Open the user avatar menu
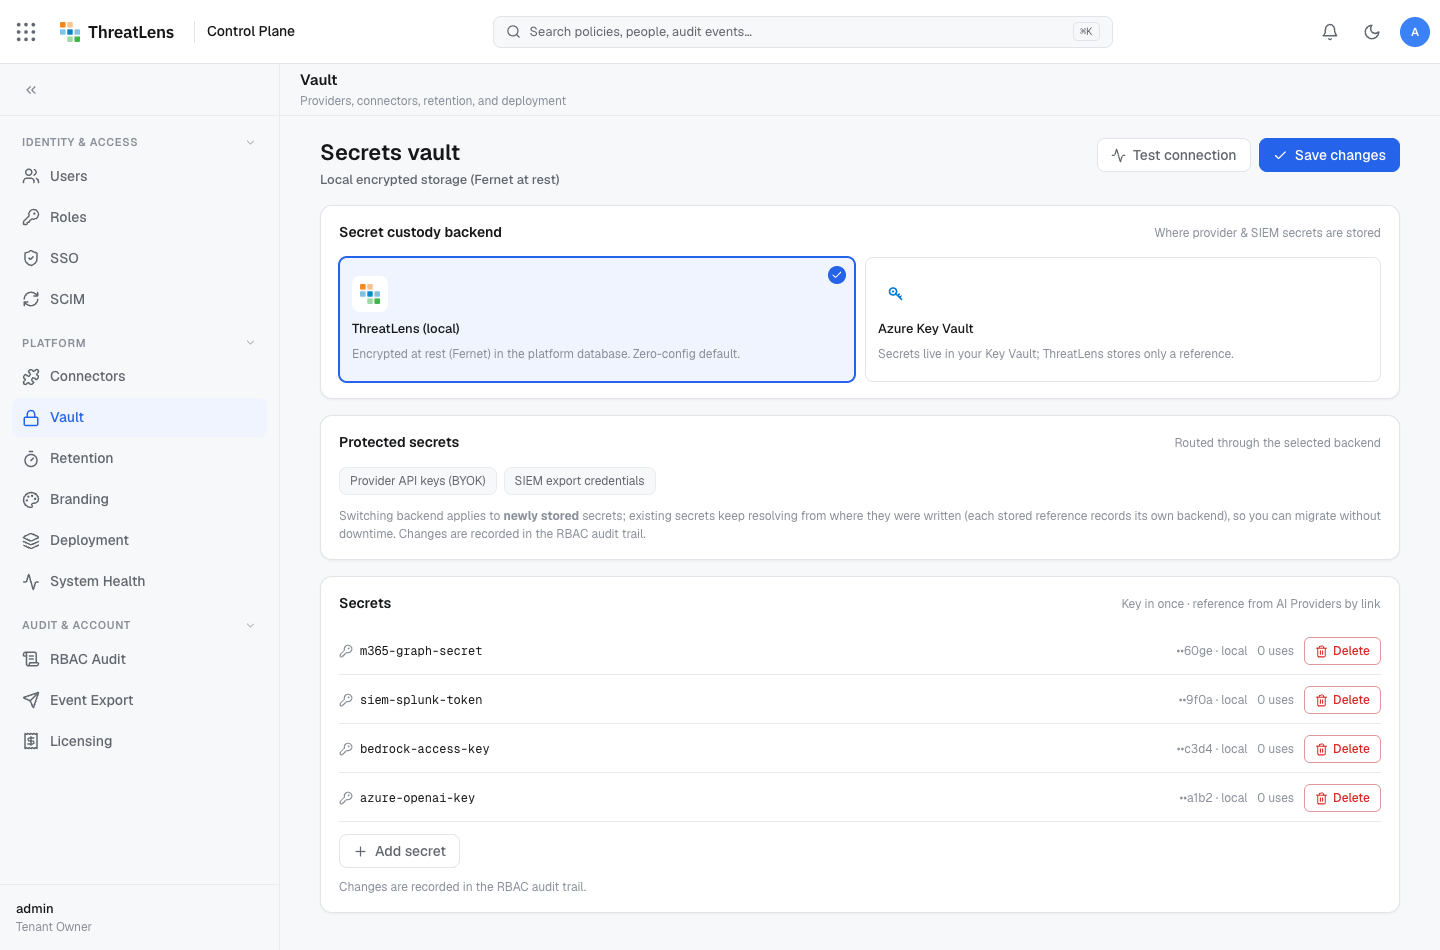The width and height of the screenshot is (1440, 950). click(x=1415, y=32)
